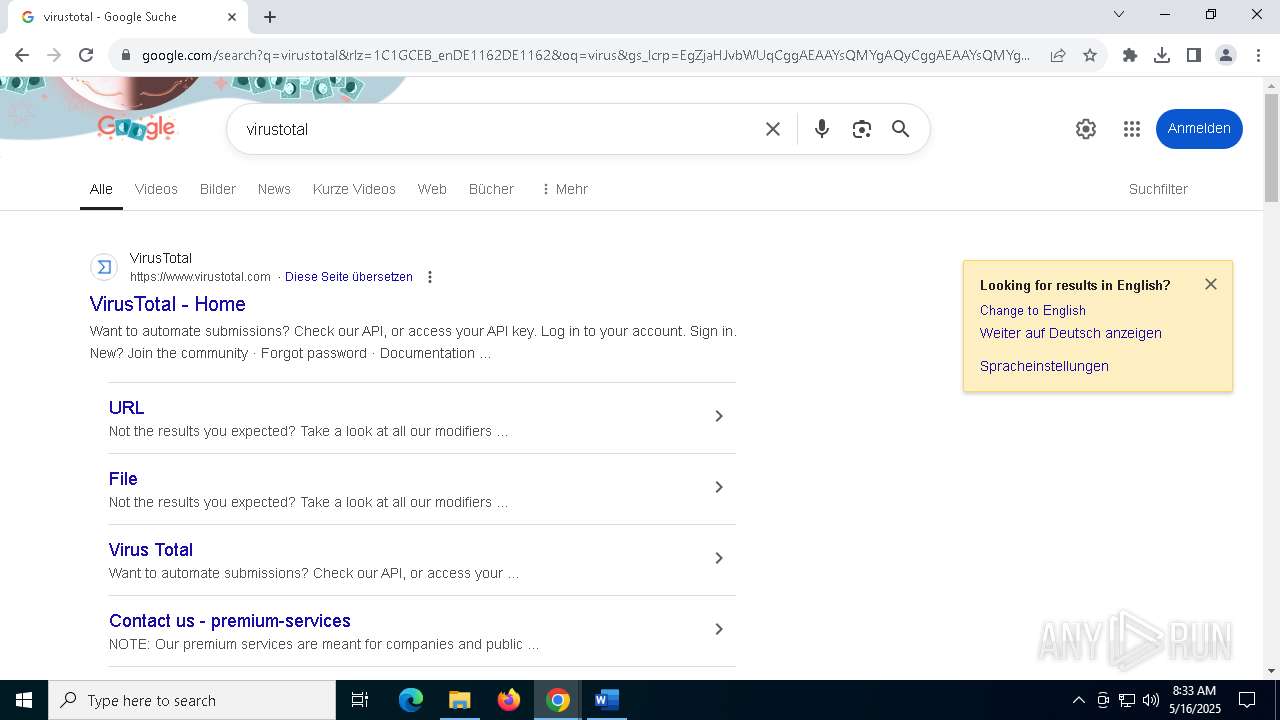Click the Chrome address bar URL
This screenshot has height=720, width=1280.
click(x=585, y=55)
